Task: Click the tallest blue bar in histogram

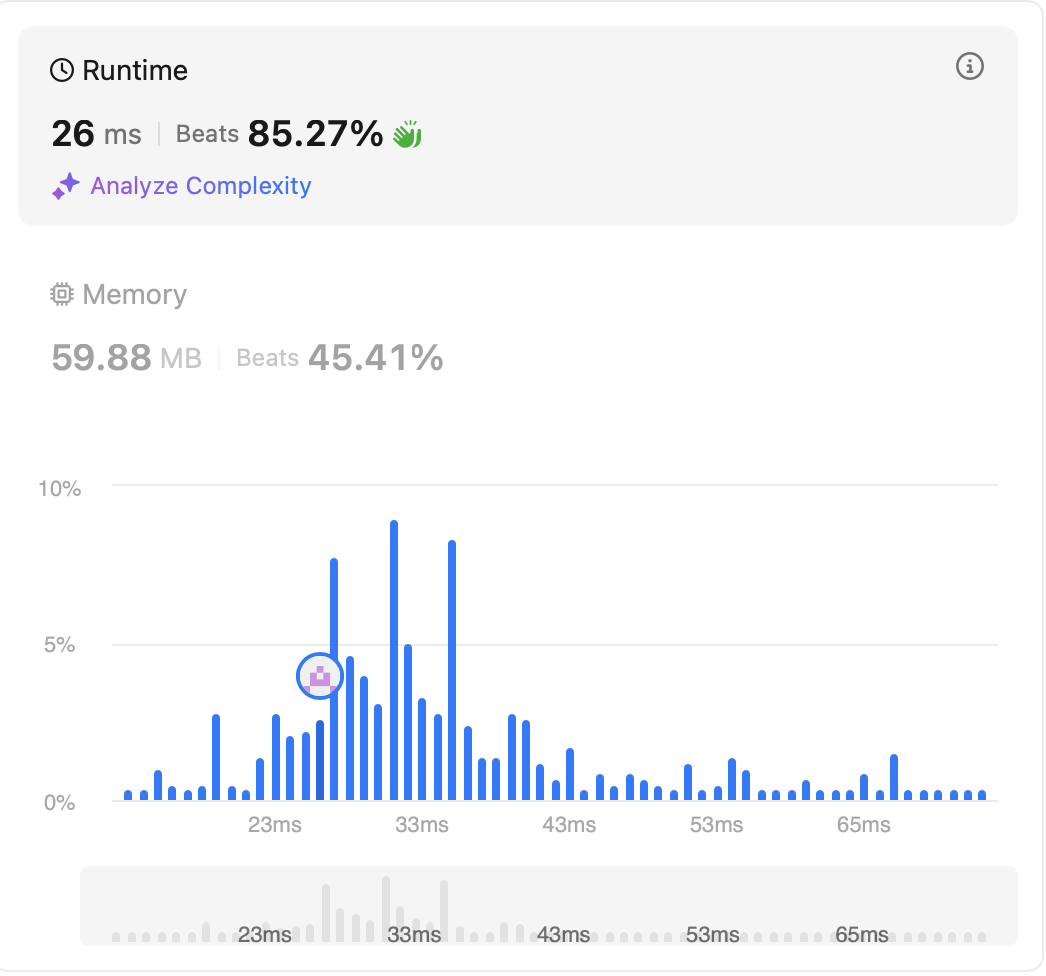Action: [394, 660]
